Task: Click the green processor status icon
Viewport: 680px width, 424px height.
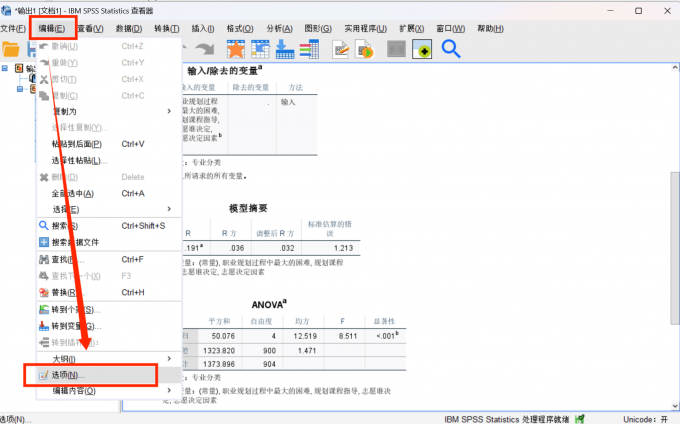Action: click(579, 419)
